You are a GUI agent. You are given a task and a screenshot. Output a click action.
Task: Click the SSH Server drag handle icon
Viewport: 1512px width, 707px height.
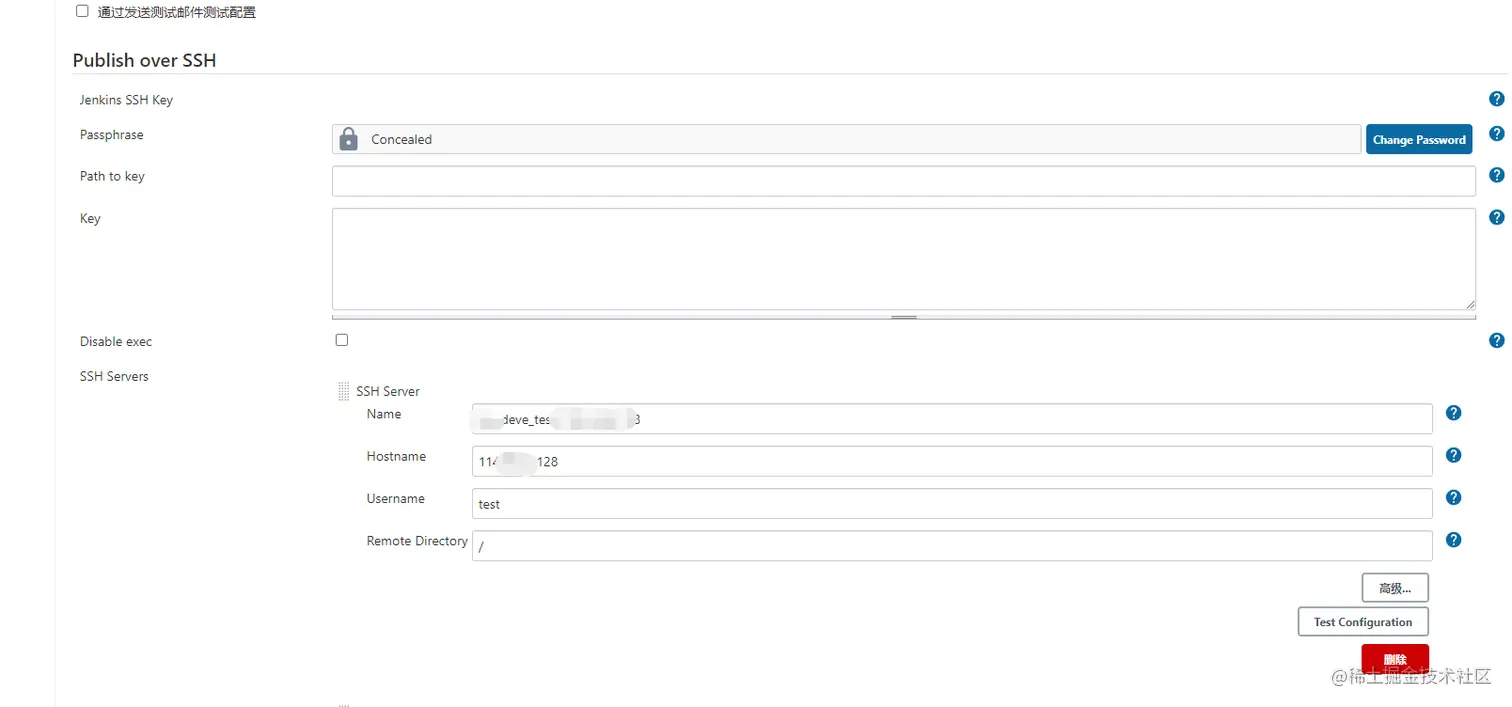click(x=344, y=391)
